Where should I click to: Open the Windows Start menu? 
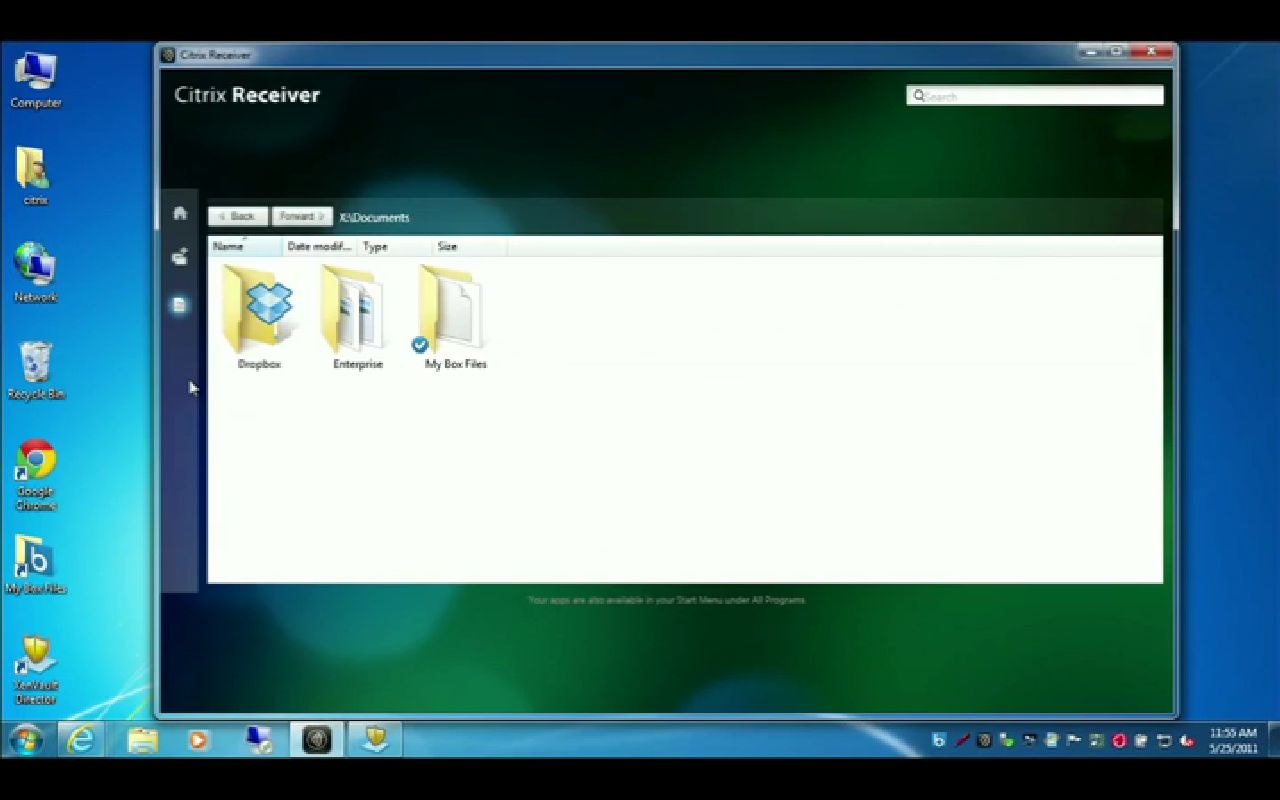click(26, 740)
